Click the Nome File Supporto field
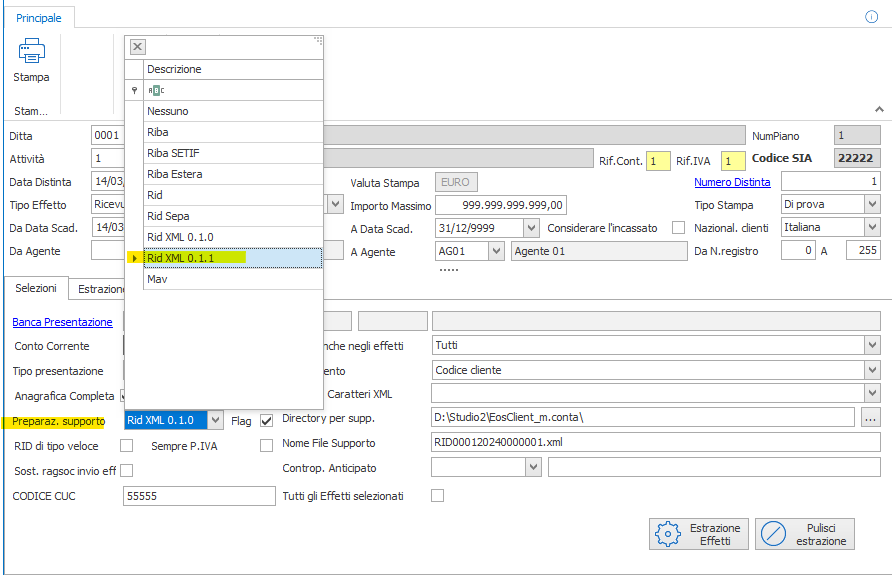The image size is (892, 575). [x=655, y=442]
